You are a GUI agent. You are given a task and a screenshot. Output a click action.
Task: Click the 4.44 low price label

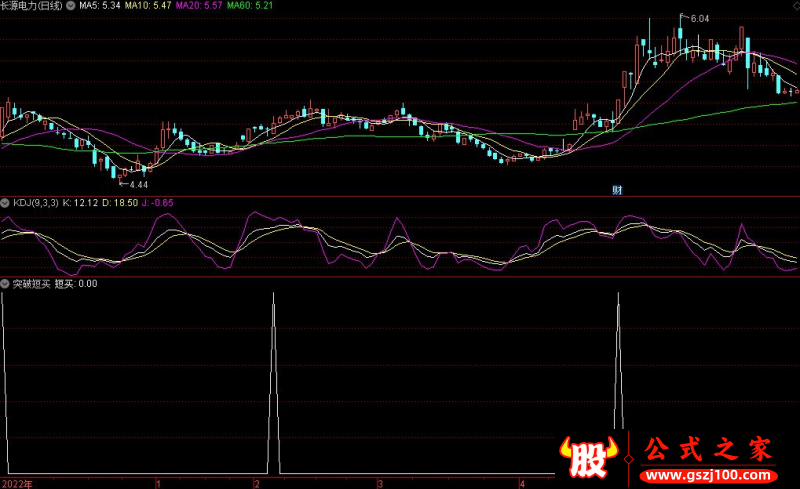[136, 185]
